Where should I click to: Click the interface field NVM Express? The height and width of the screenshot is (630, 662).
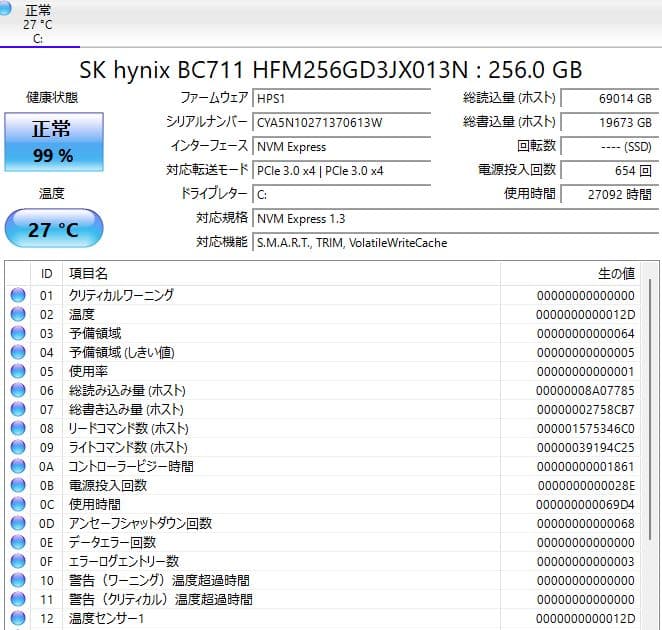click(x=341, y=147)
